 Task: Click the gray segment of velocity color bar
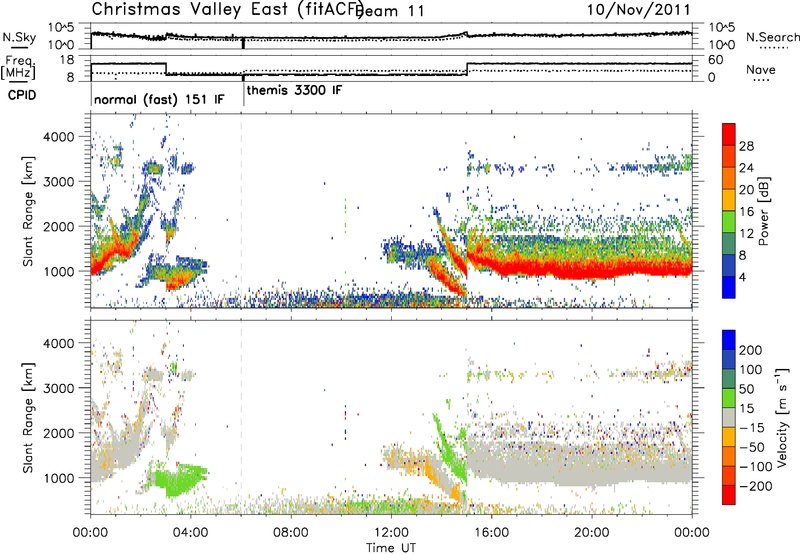click(x=729, y=417)
